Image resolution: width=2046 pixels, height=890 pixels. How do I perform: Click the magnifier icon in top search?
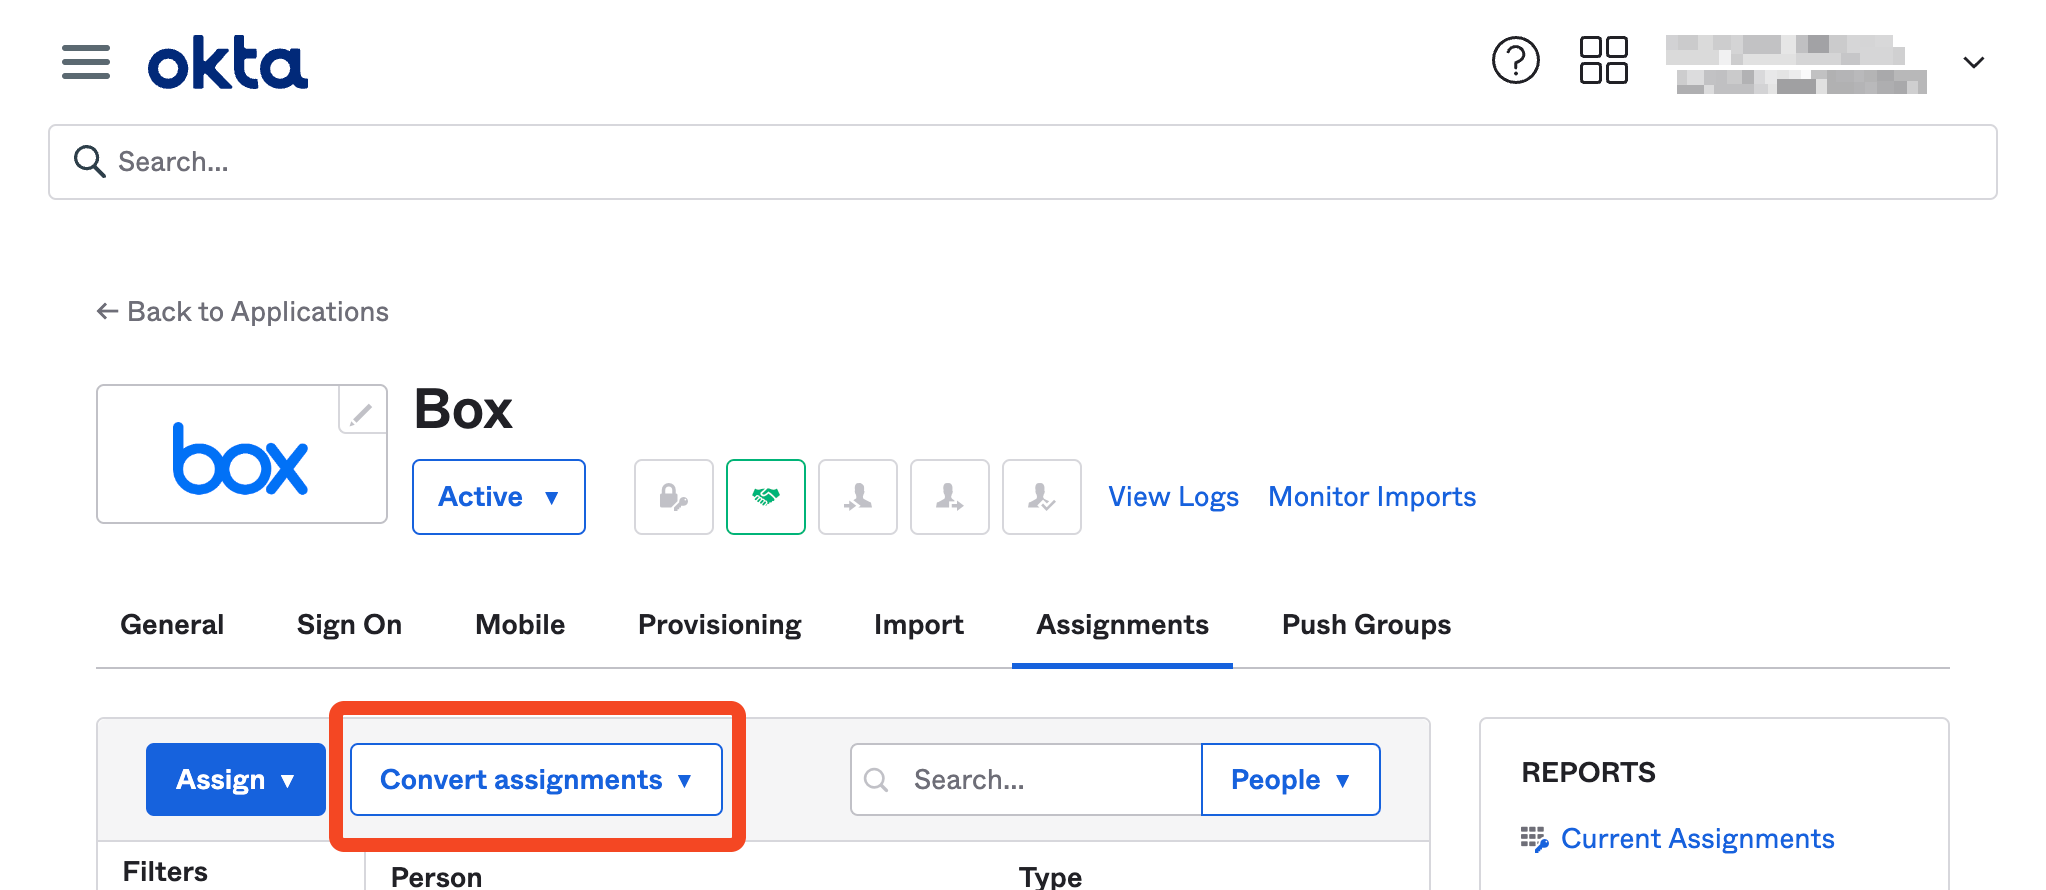(90, 161)
